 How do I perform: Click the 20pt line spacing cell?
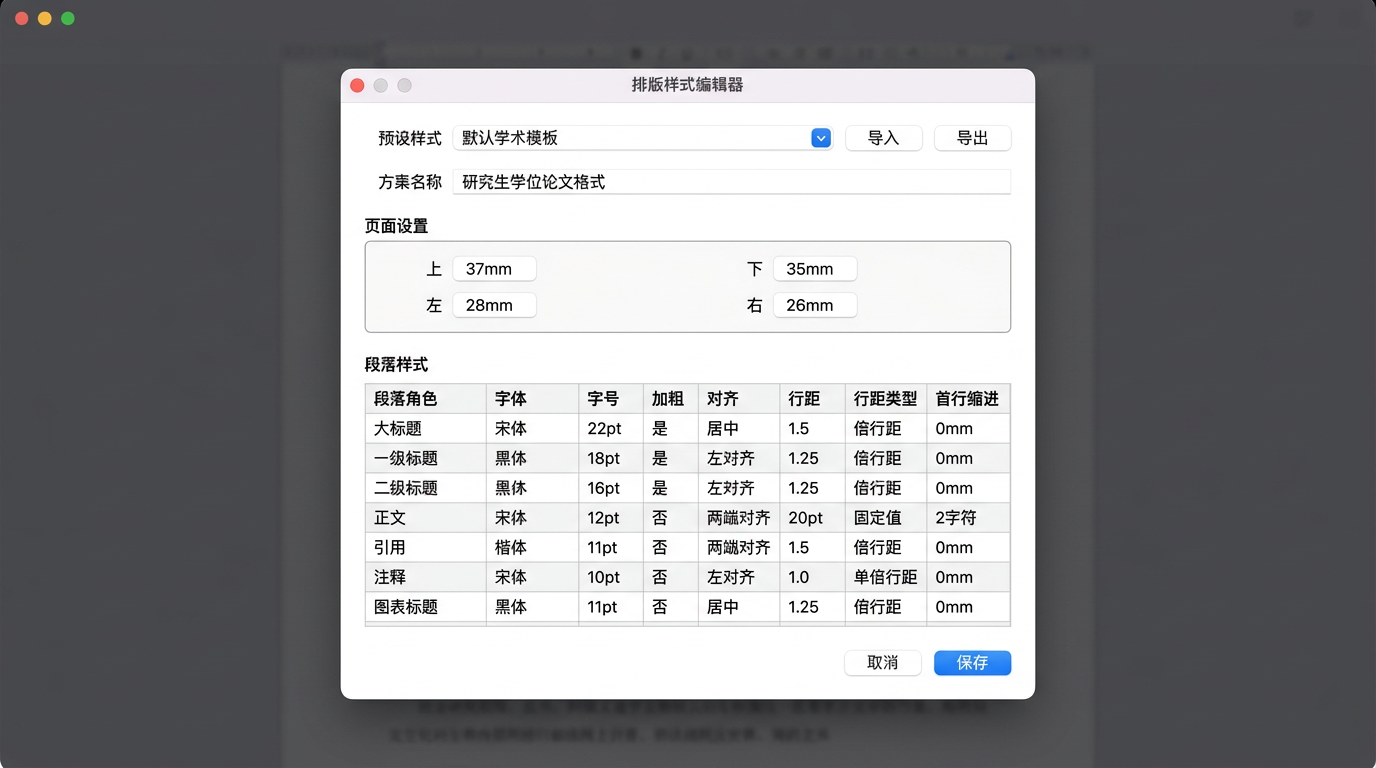812,518
